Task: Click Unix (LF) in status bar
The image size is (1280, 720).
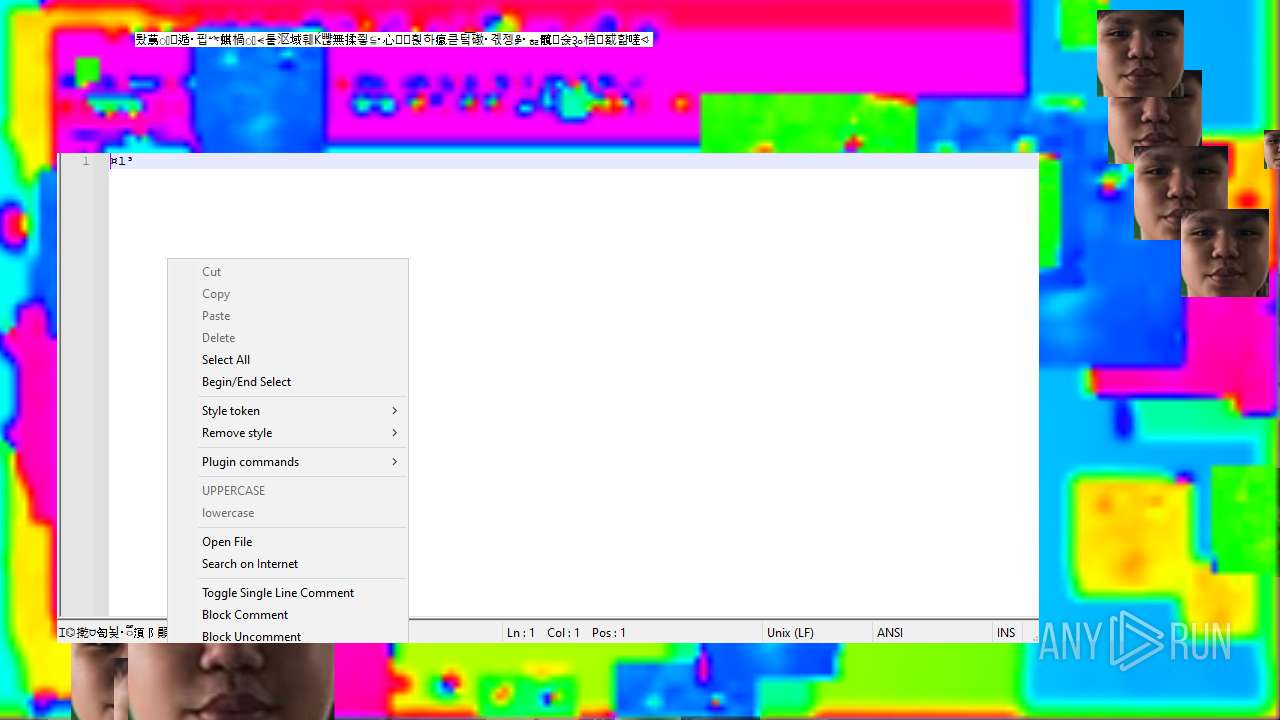Action: coord(790,633)
